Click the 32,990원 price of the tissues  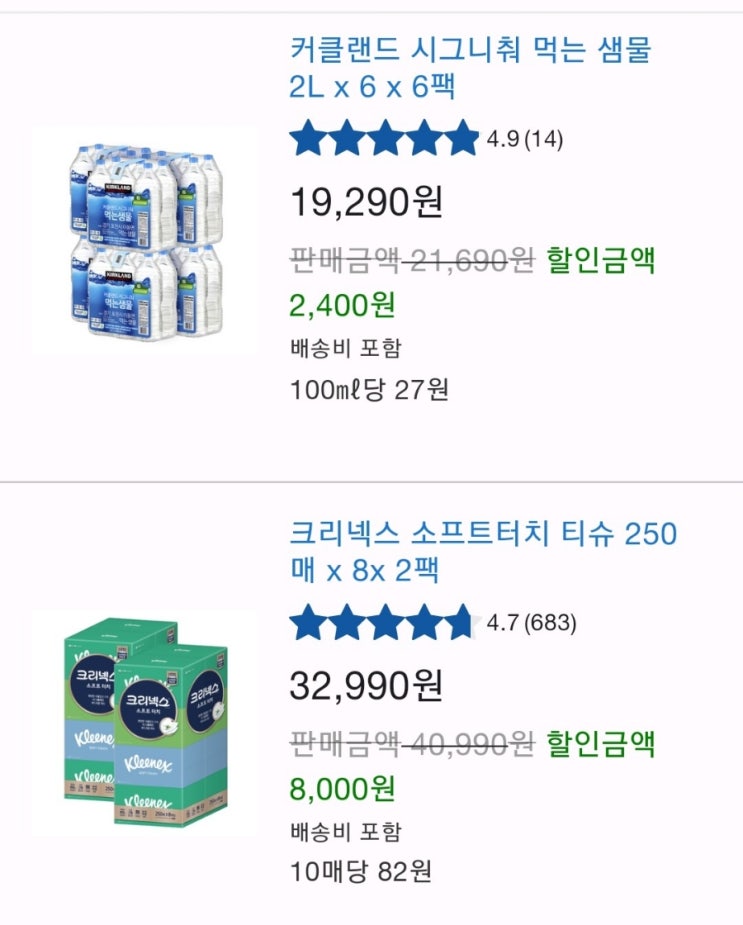coord(366,685)
